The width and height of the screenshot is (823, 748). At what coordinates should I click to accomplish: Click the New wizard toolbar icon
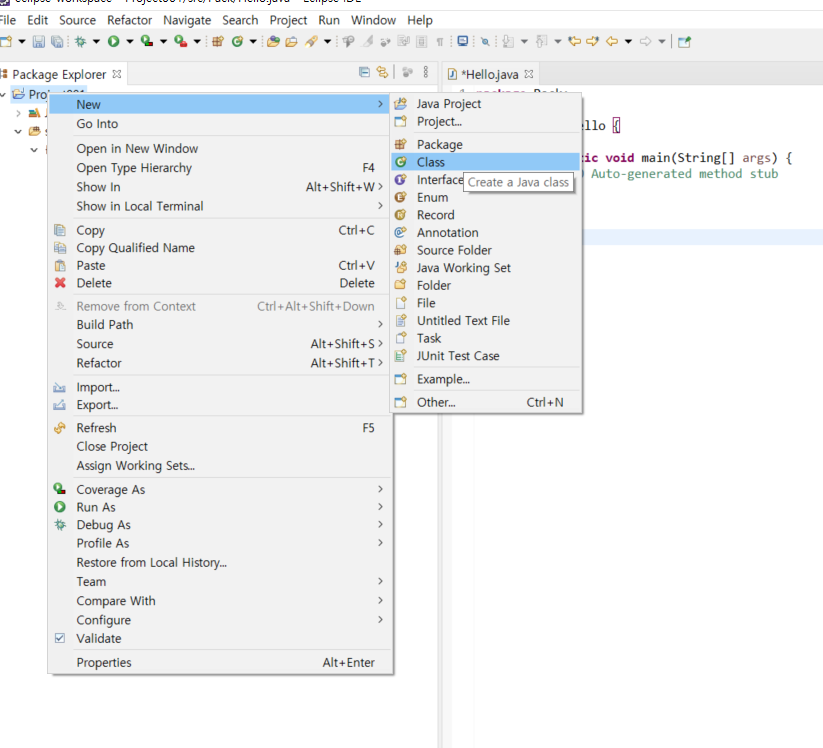[6, 41]
